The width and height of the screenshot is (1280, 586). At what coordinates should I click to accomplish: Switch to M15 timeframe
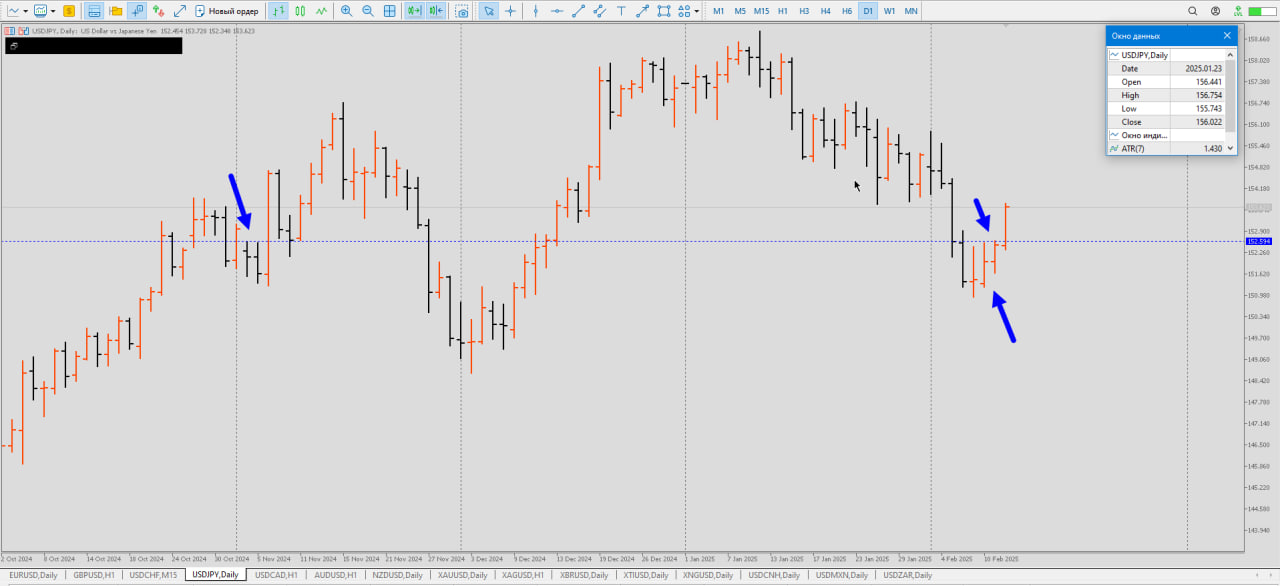(762, 11)
